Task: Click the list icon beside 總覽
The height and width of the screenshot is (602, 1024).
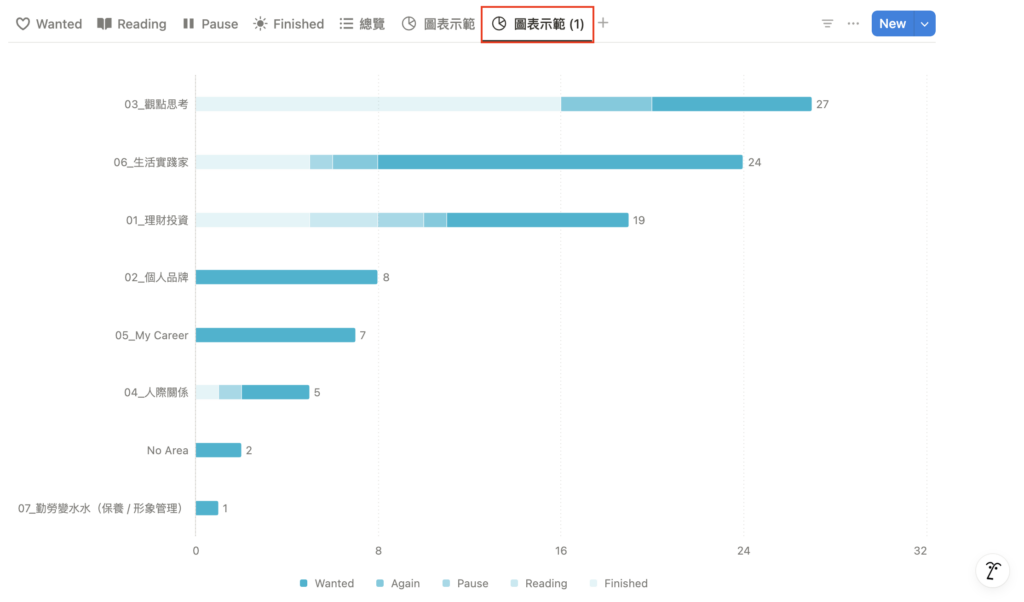Action: coord(346,24)
